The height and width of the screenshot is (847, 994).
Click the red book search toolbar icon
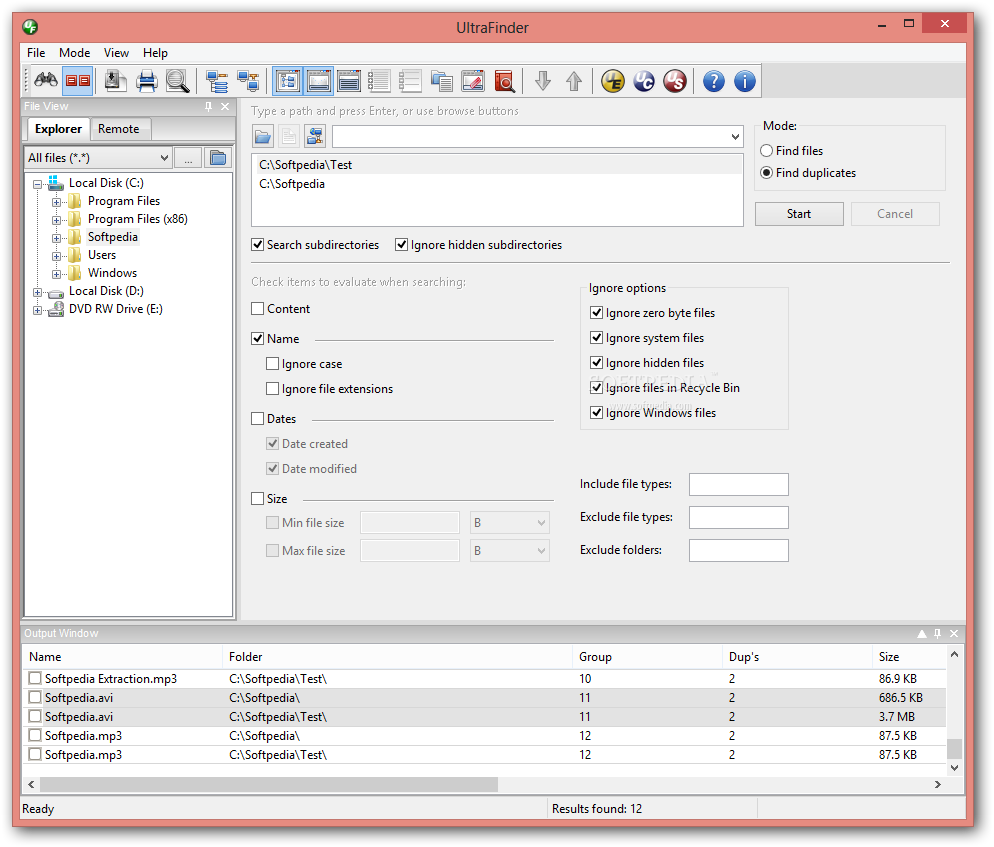pos(503,81)
